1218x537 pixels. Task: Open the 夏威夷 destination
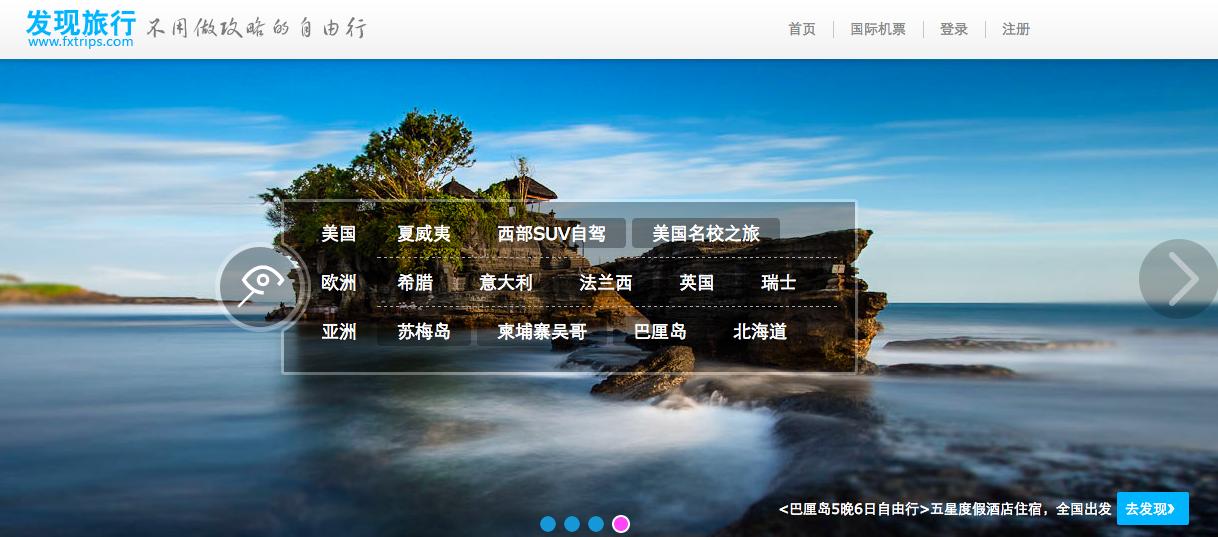[424, 234]
